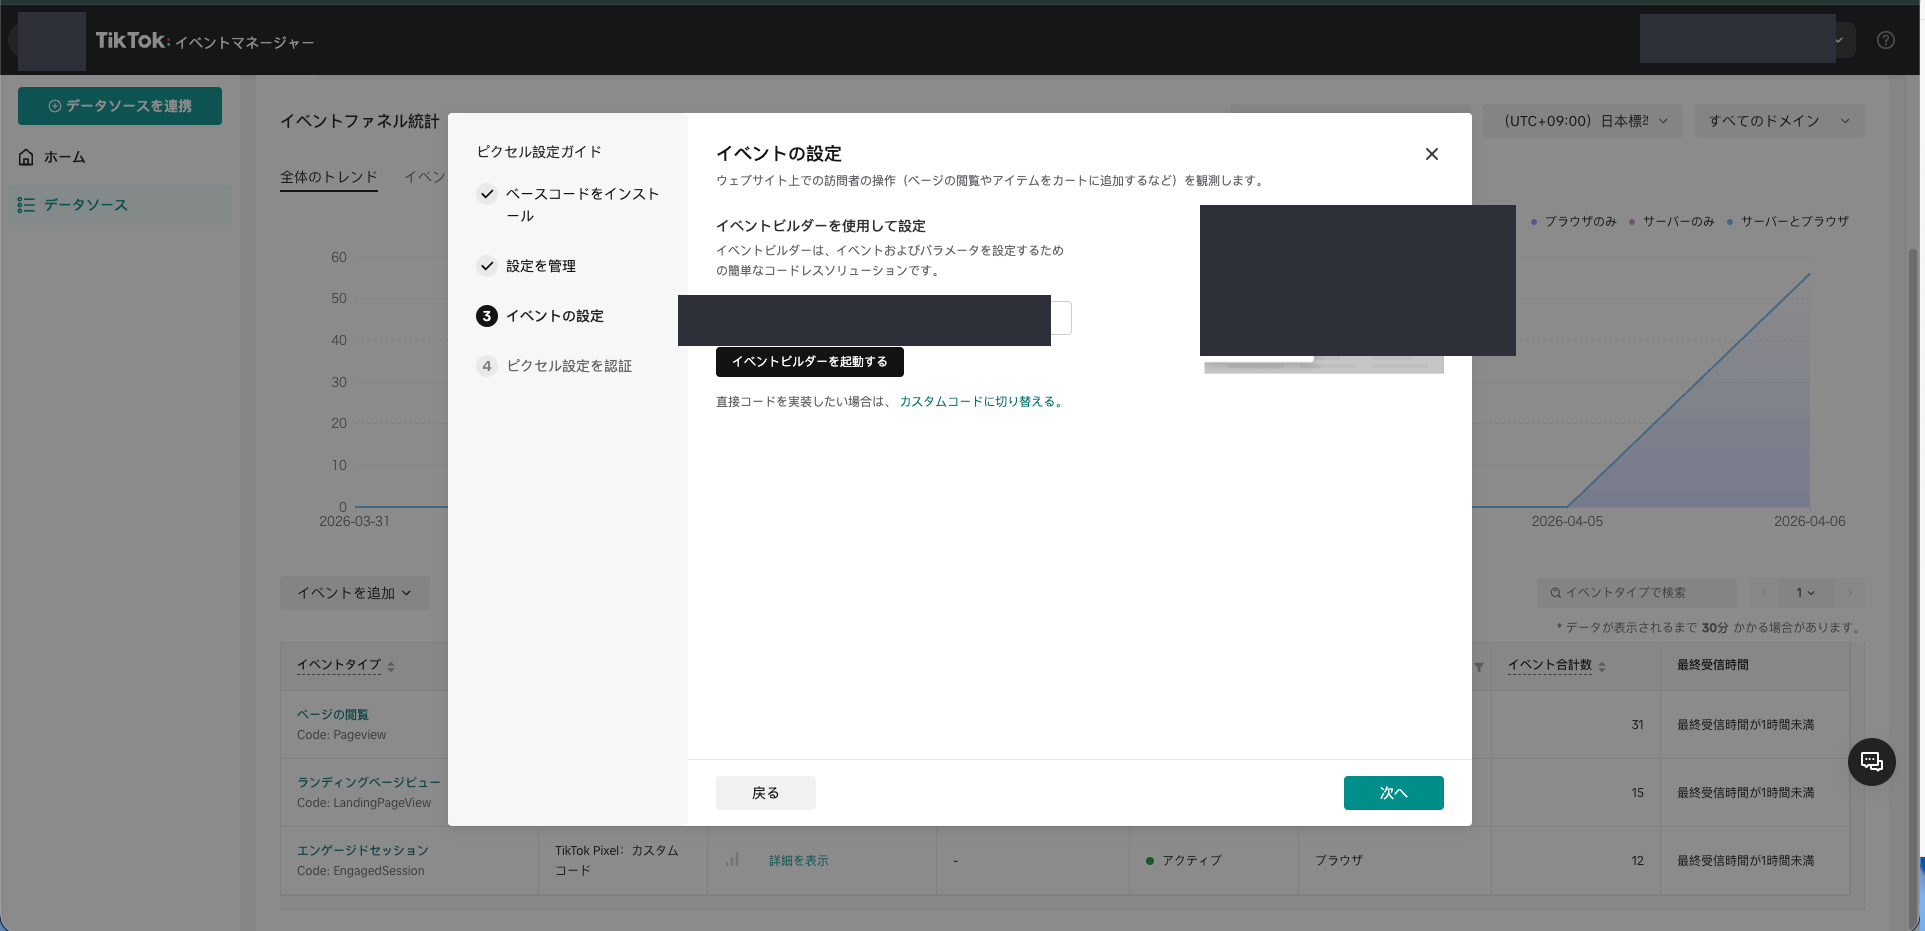Click the bar chart icon beside 詳細を表示
Viewport: 1925px width, 931px height.
(733, 860)
